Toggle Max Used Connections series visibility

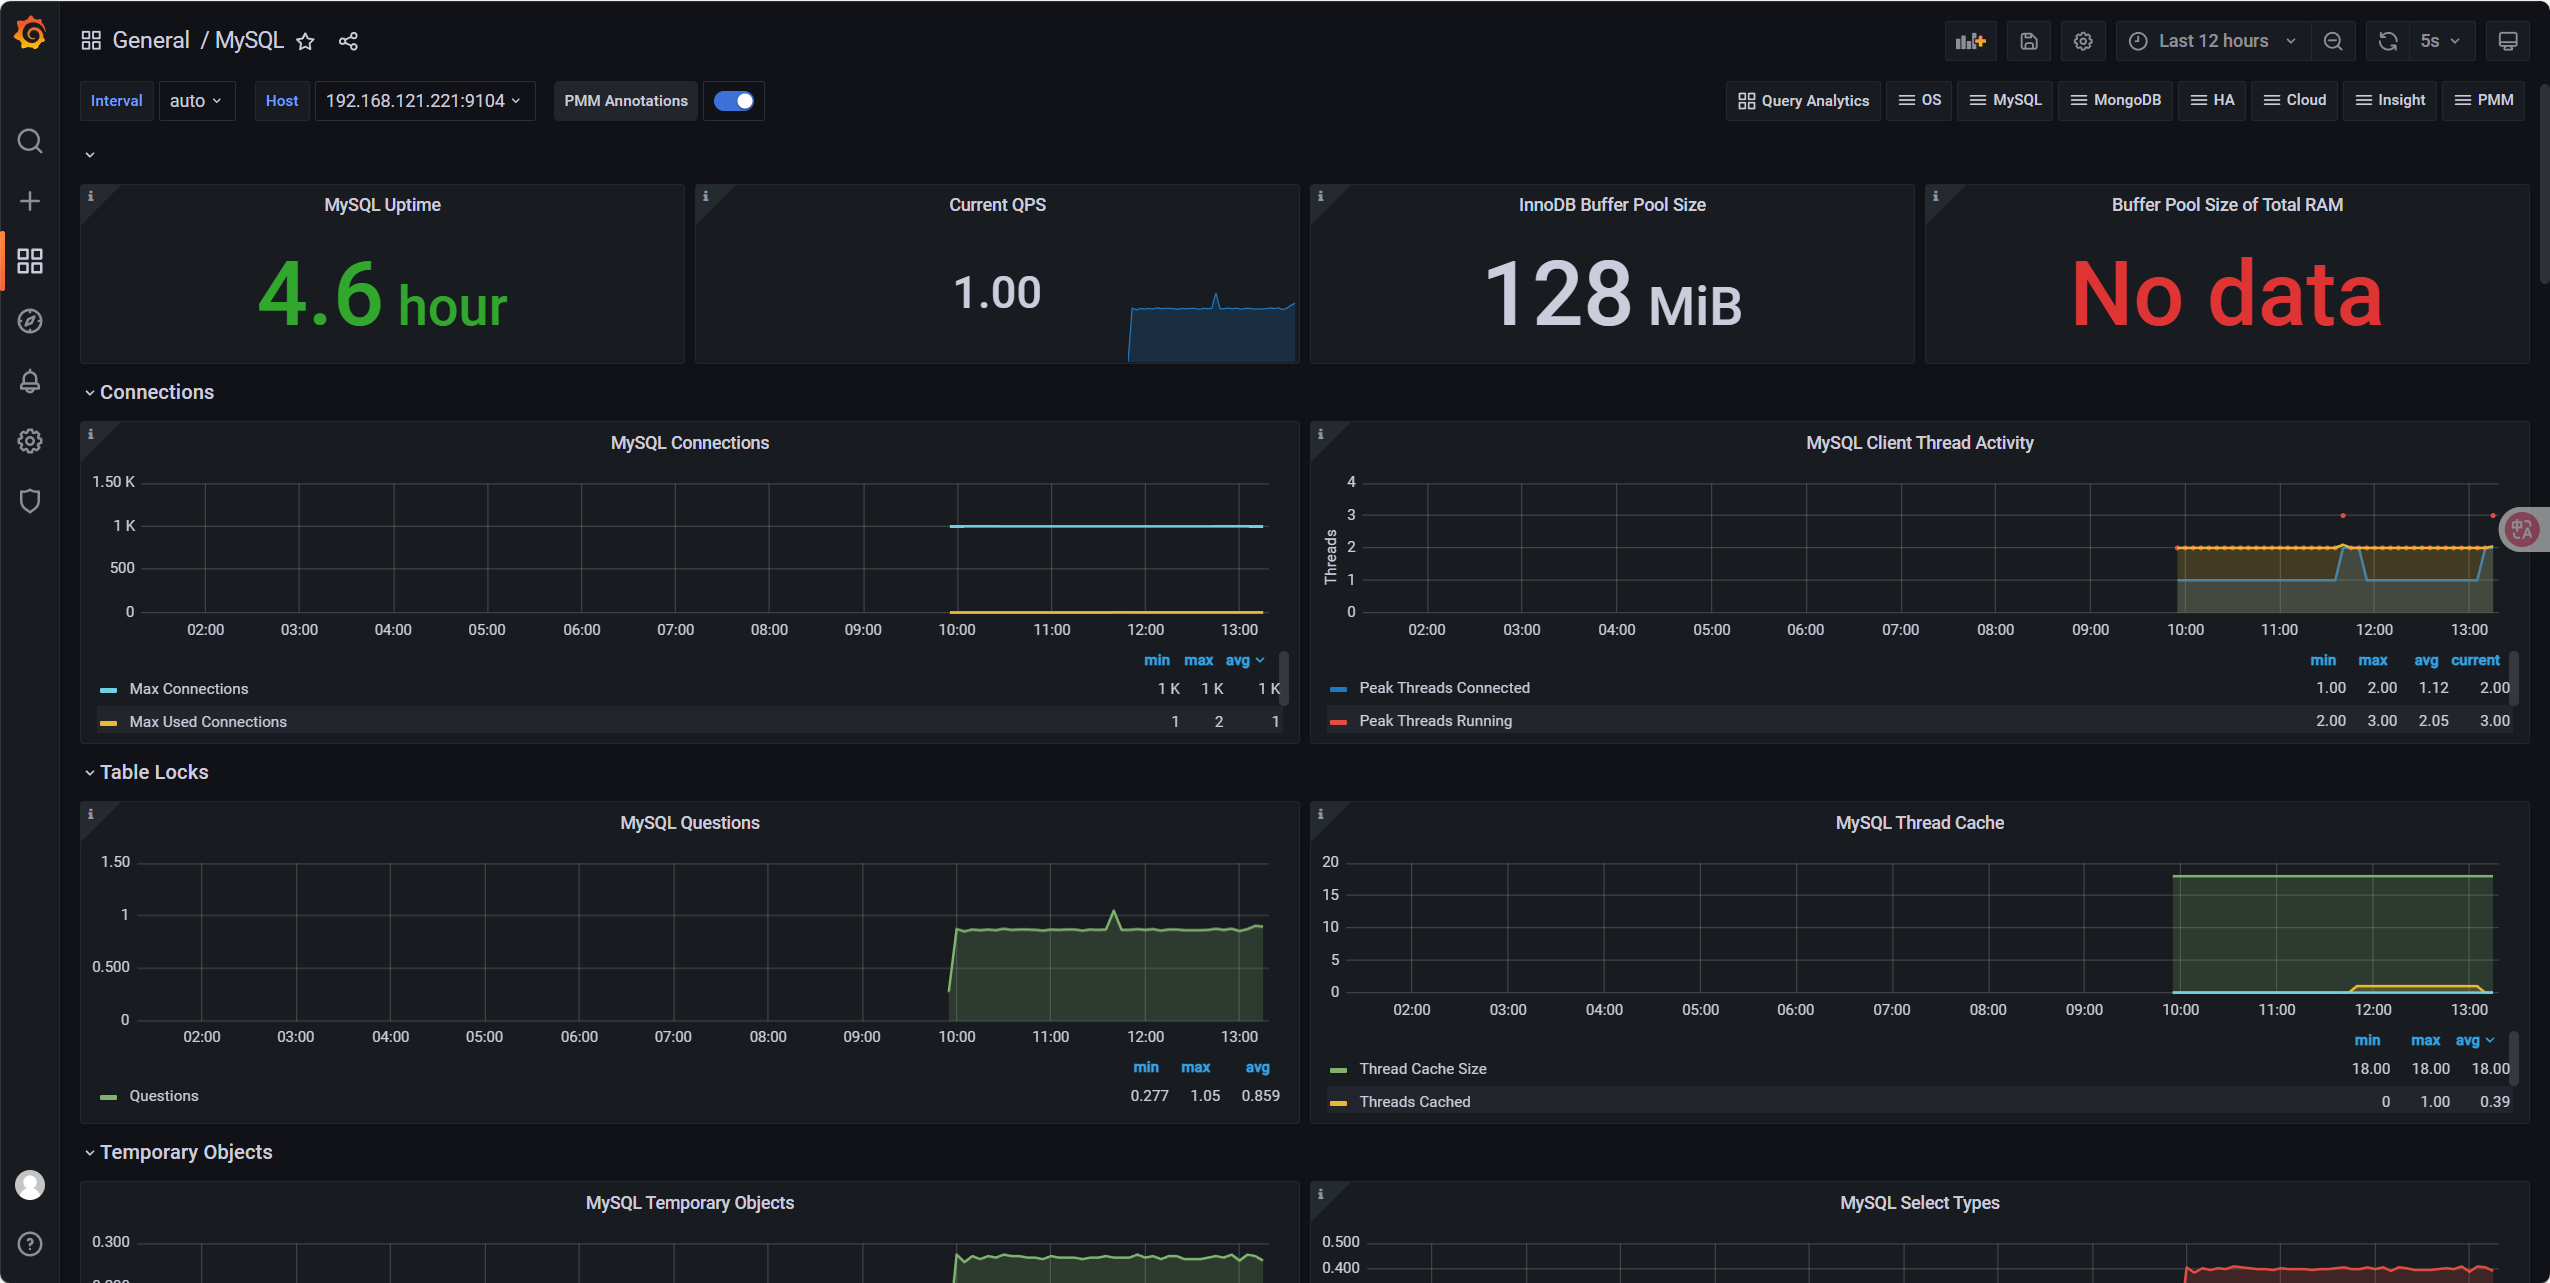208,722
